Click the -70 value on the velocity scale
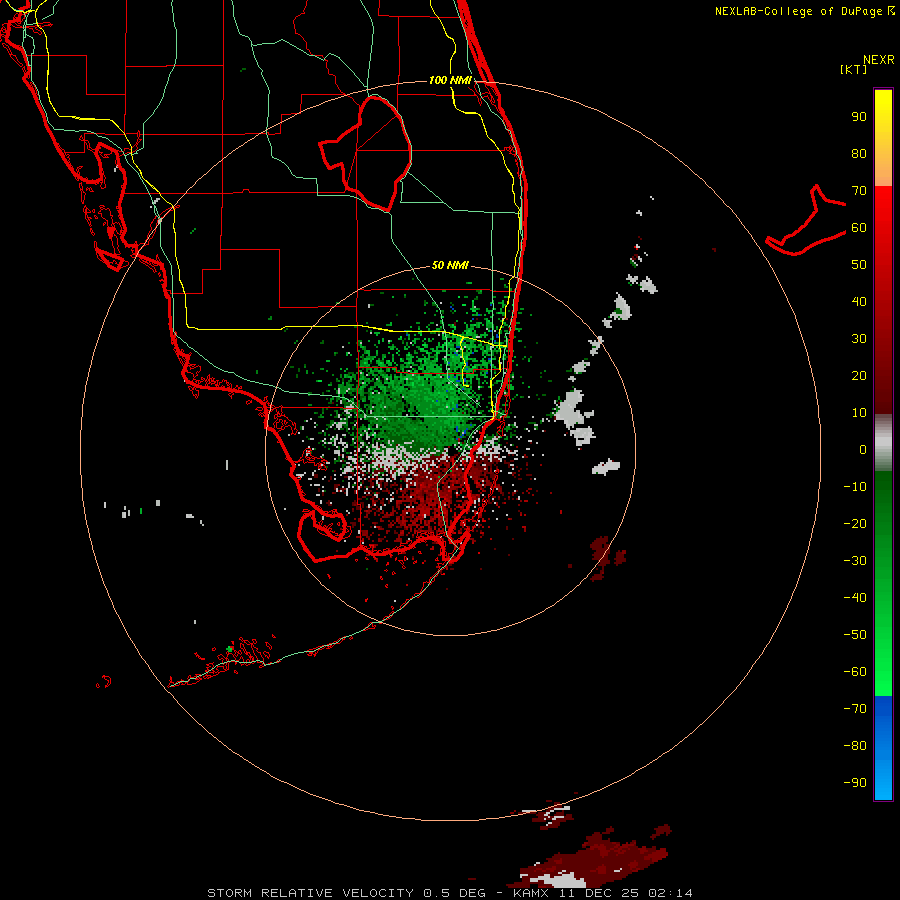The image size is (900, 900). click(855, 709)
